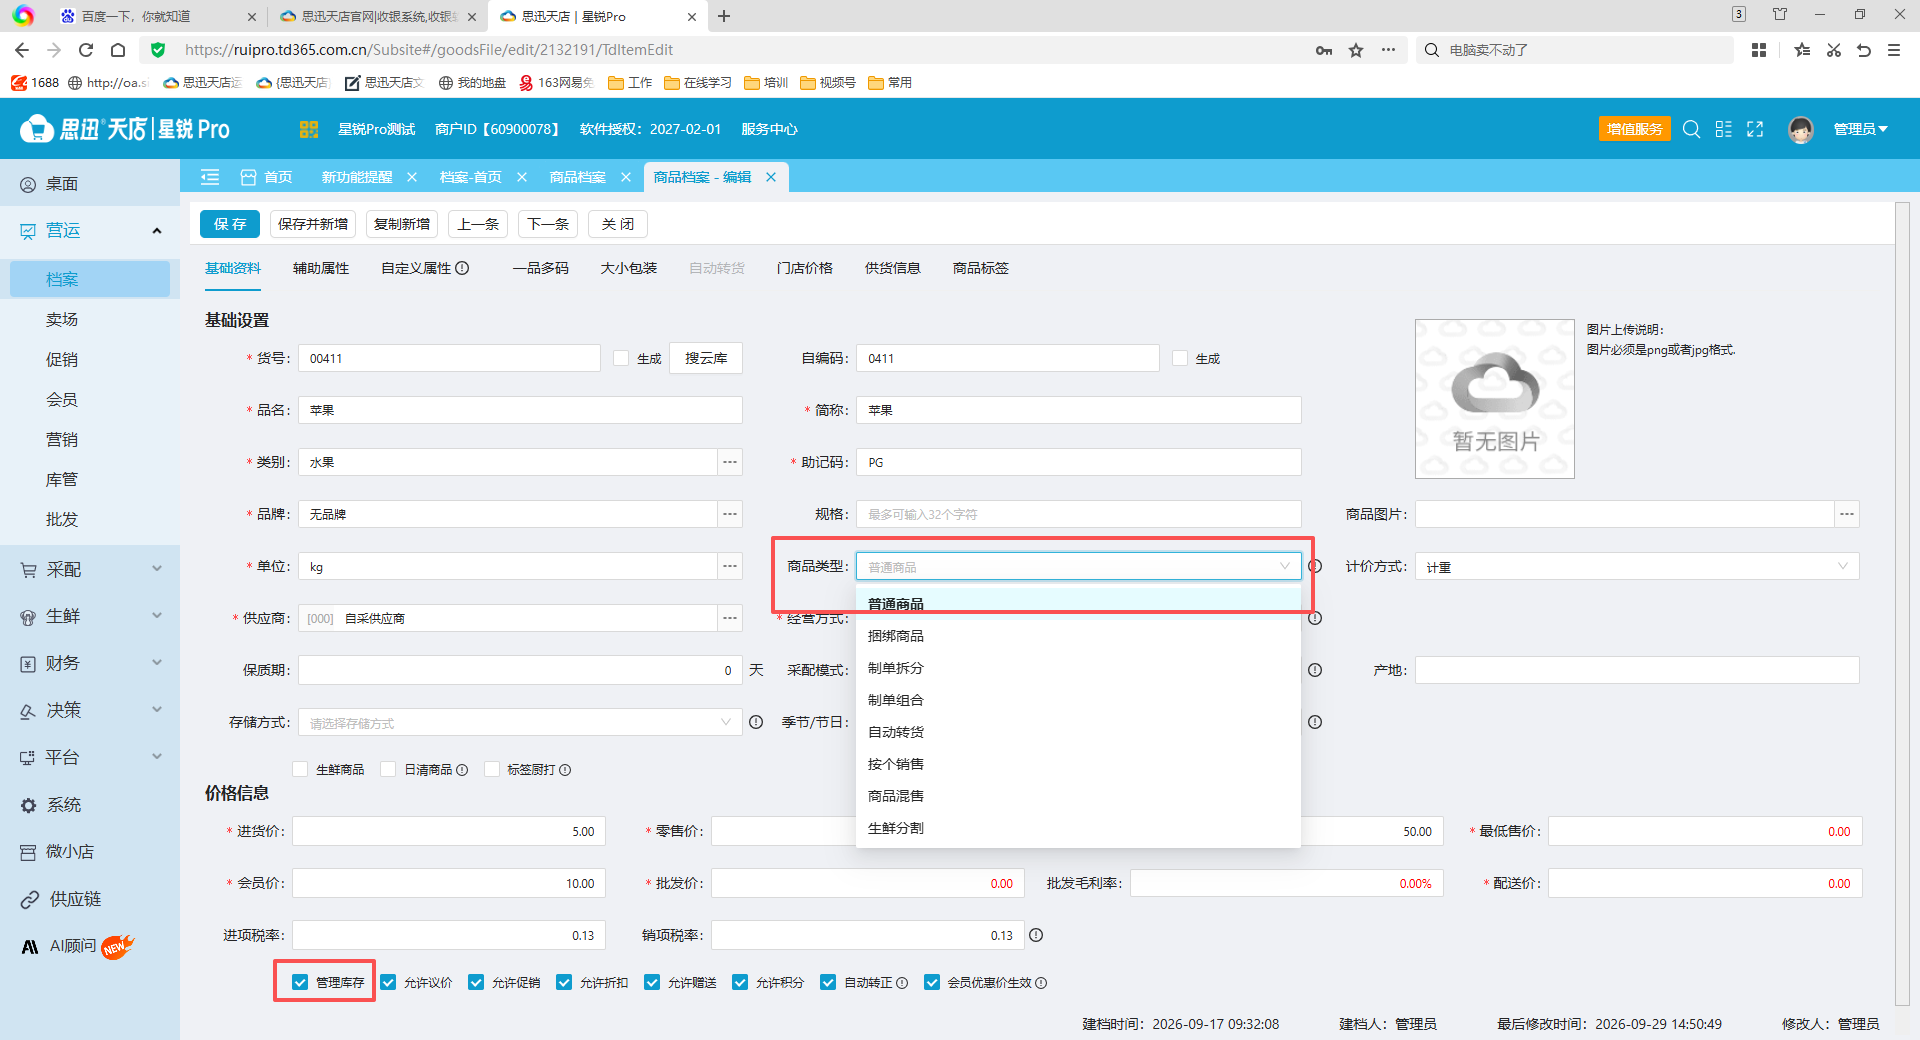Click the 搜云库 button
The height and width of the screenshot is (1040, 1920).
pyautogui.click(x=706, y=358)
